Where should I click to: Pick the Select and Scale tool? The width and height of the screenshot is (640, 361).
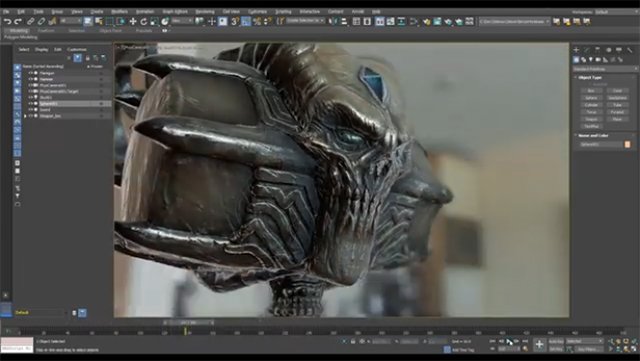pyautogui.click(x=154, y=21)
